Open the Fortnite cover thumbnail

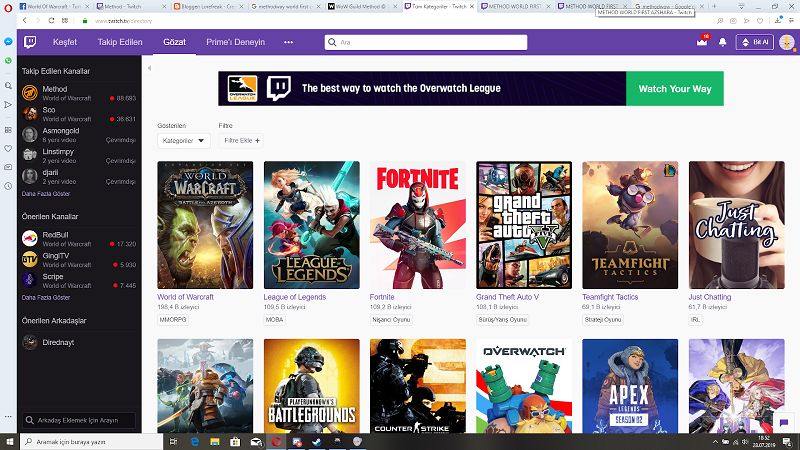(417, 225)
